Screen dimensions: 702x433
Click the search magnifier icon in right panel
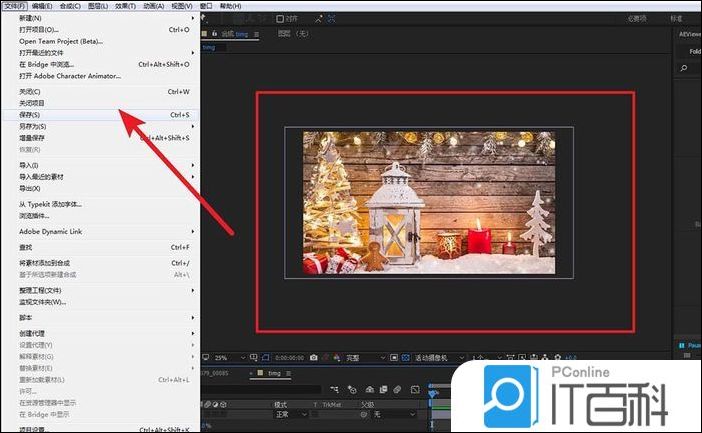[684, 68]
